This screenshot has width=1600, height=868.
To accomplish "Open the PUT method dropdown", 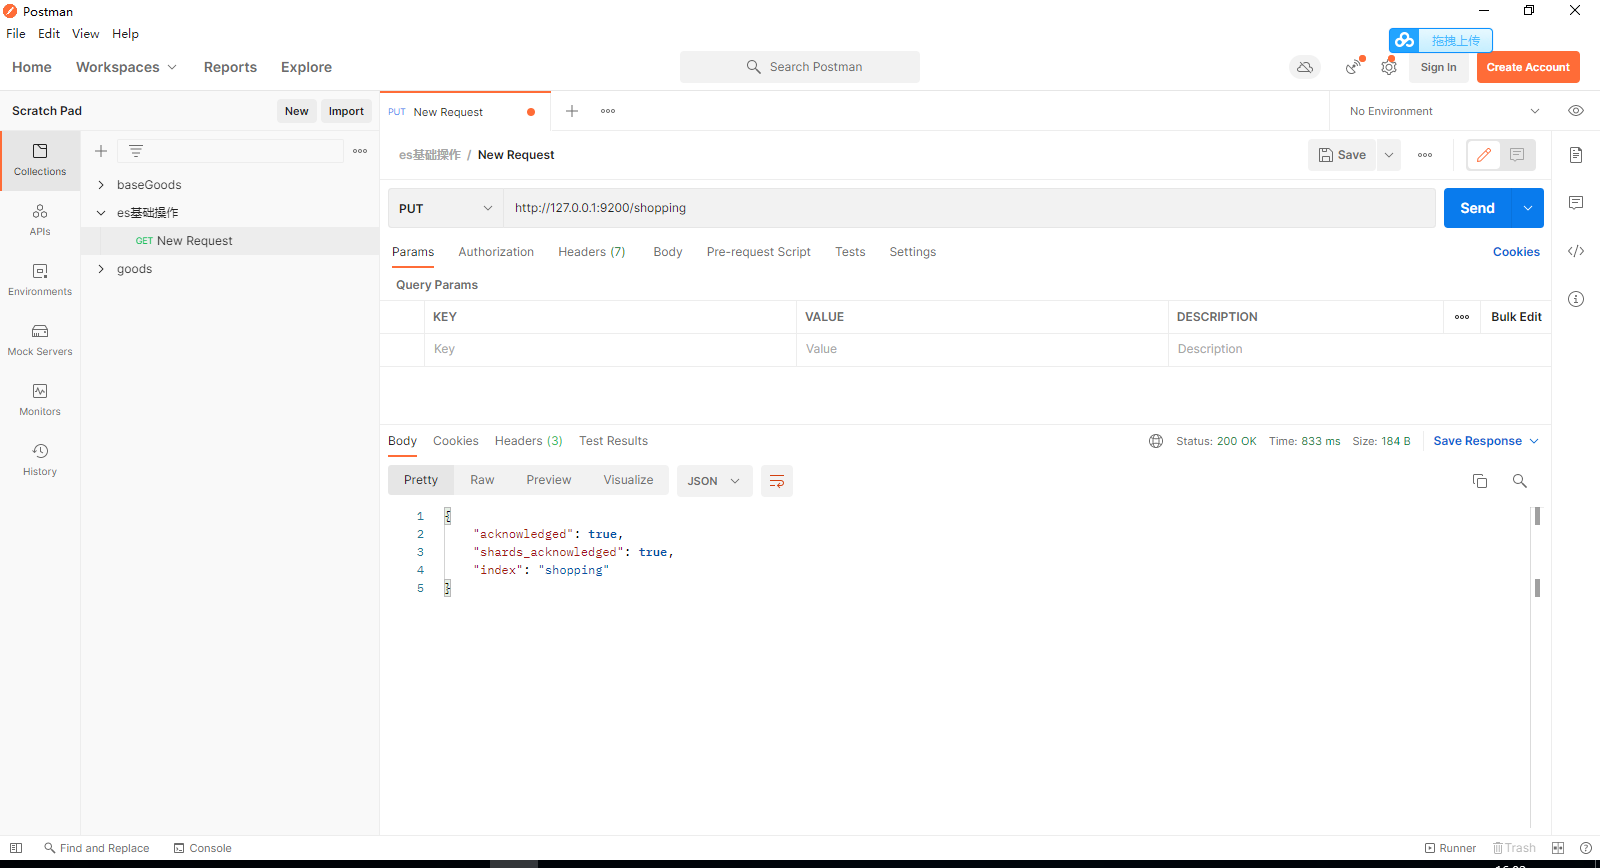I will pyautogui.click(x=445, y=208).
